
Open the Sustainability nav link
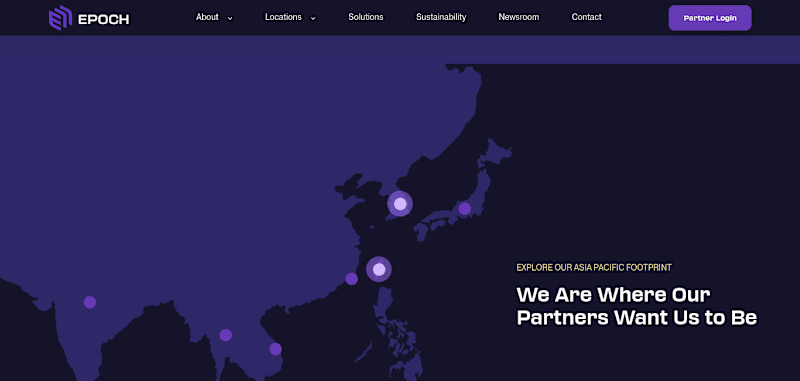[441, 17]
